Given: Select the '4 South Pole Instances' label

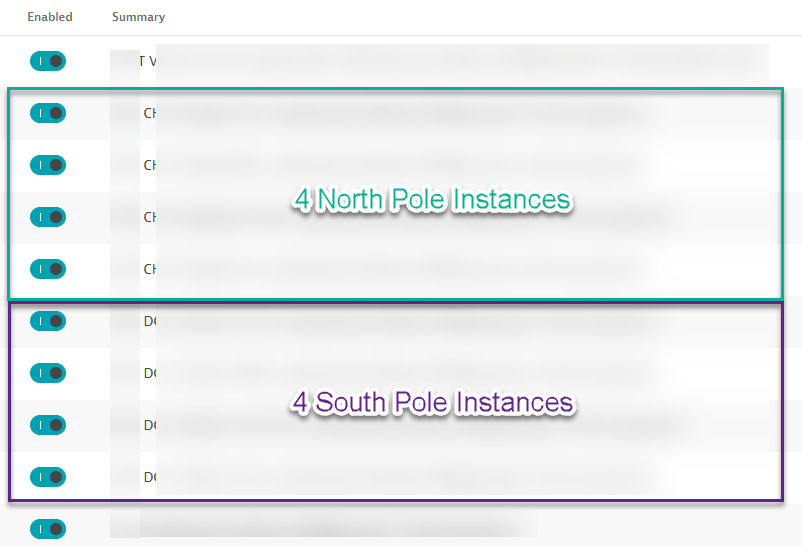Looking at the screenshot, I should [432, 402].
